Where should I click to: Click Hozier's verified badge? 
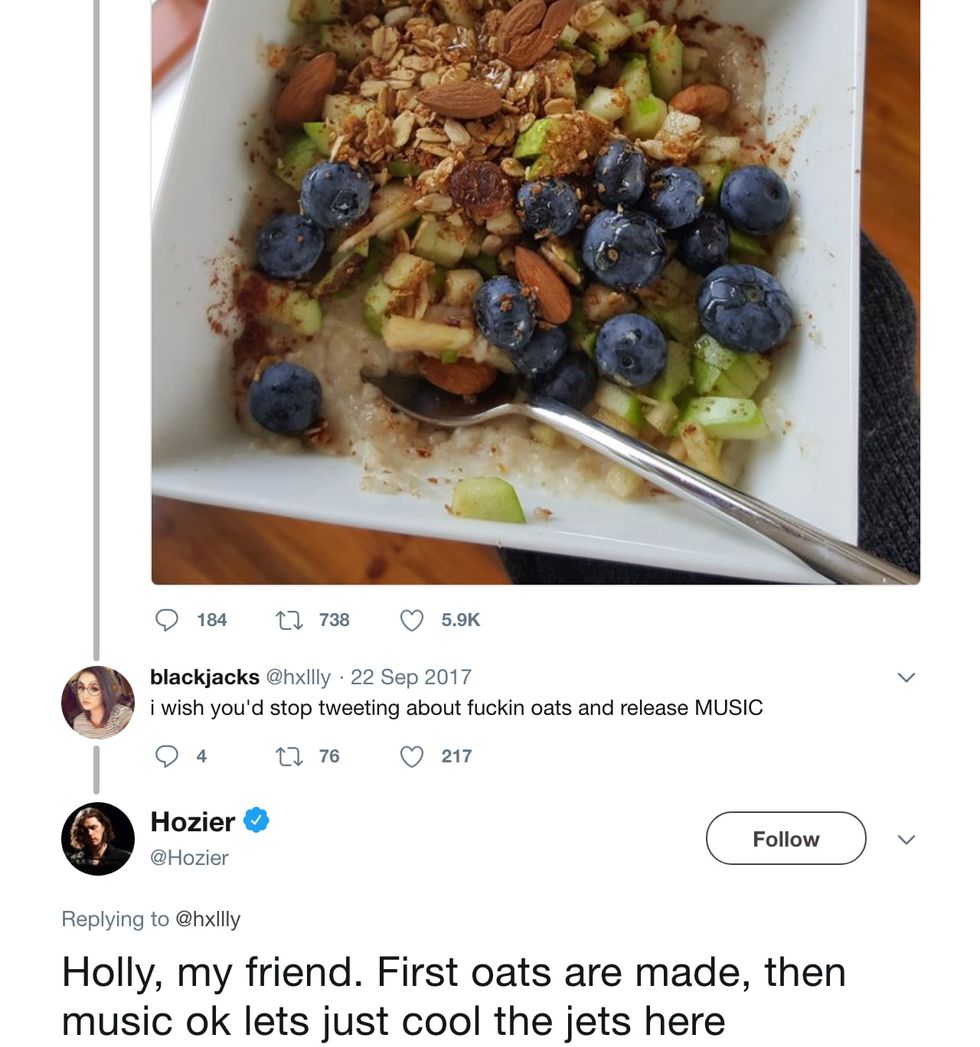(256, 822)
